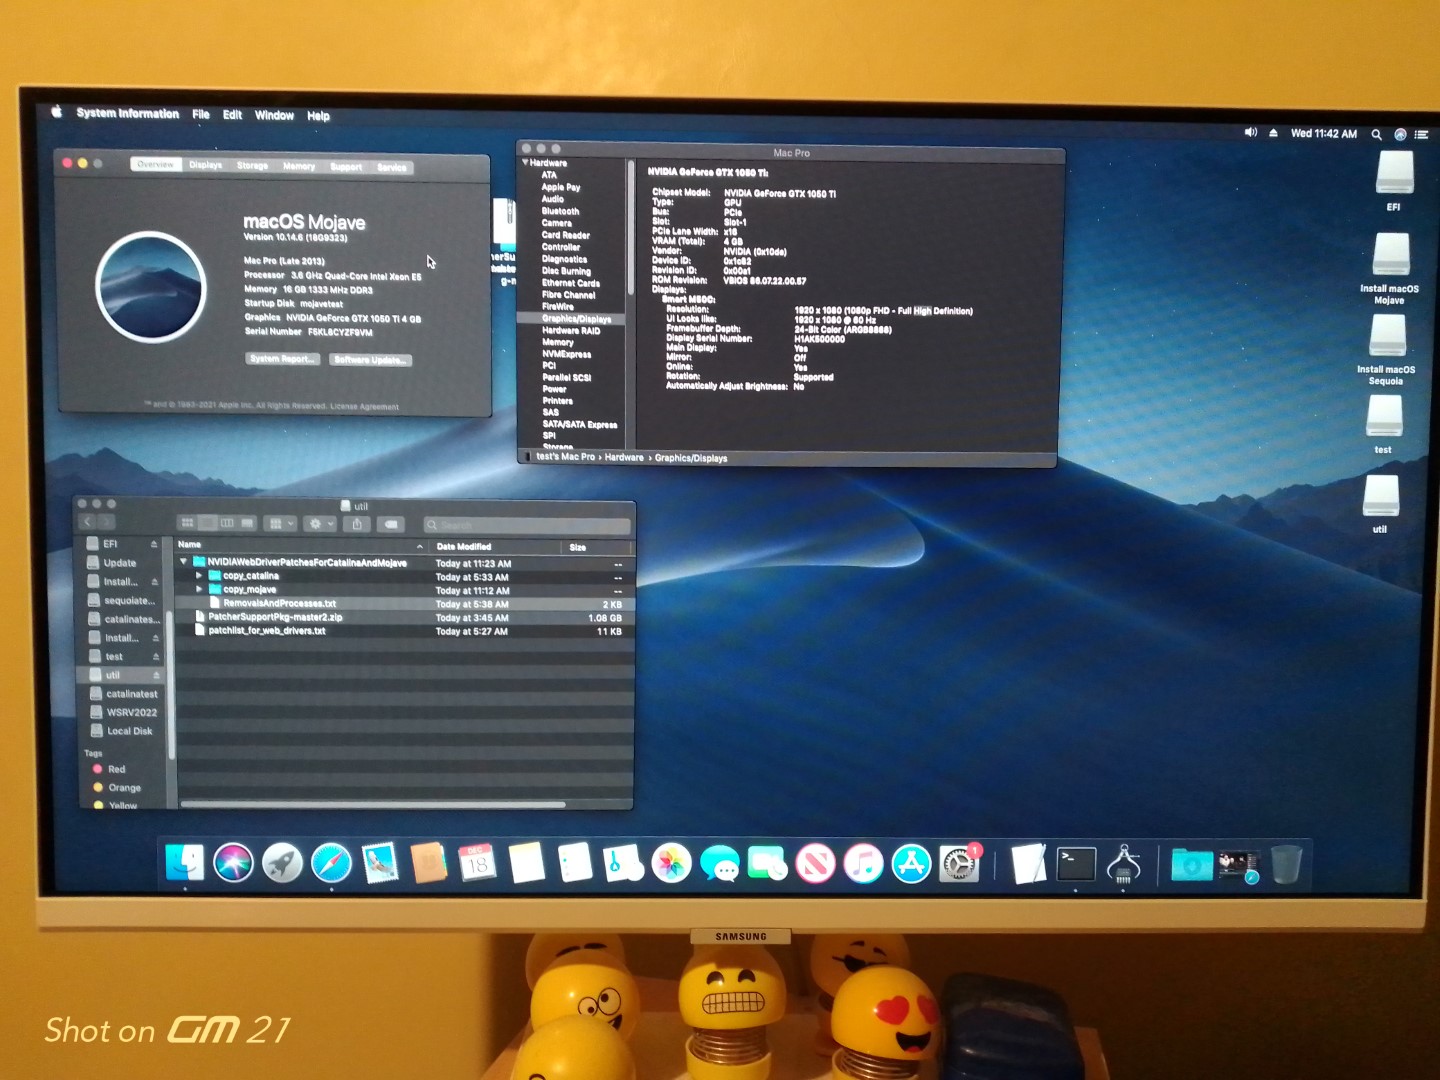1440x1080 pixels.
Task: Click the Software Update button
Action: point(369,359)
